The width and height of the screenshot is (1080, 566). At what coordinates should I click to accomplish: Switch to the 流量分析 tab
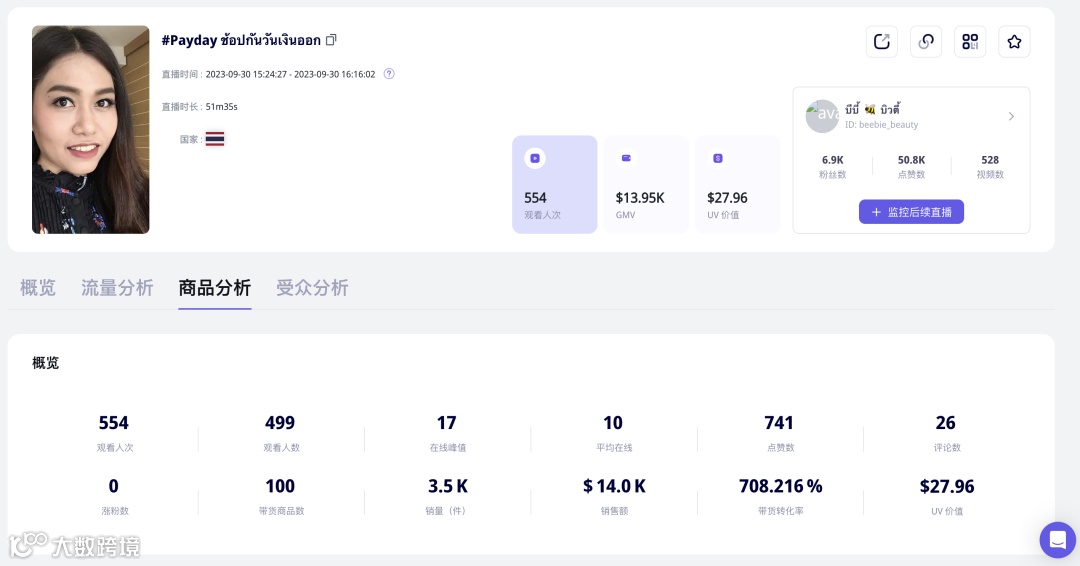click(117, 288)
